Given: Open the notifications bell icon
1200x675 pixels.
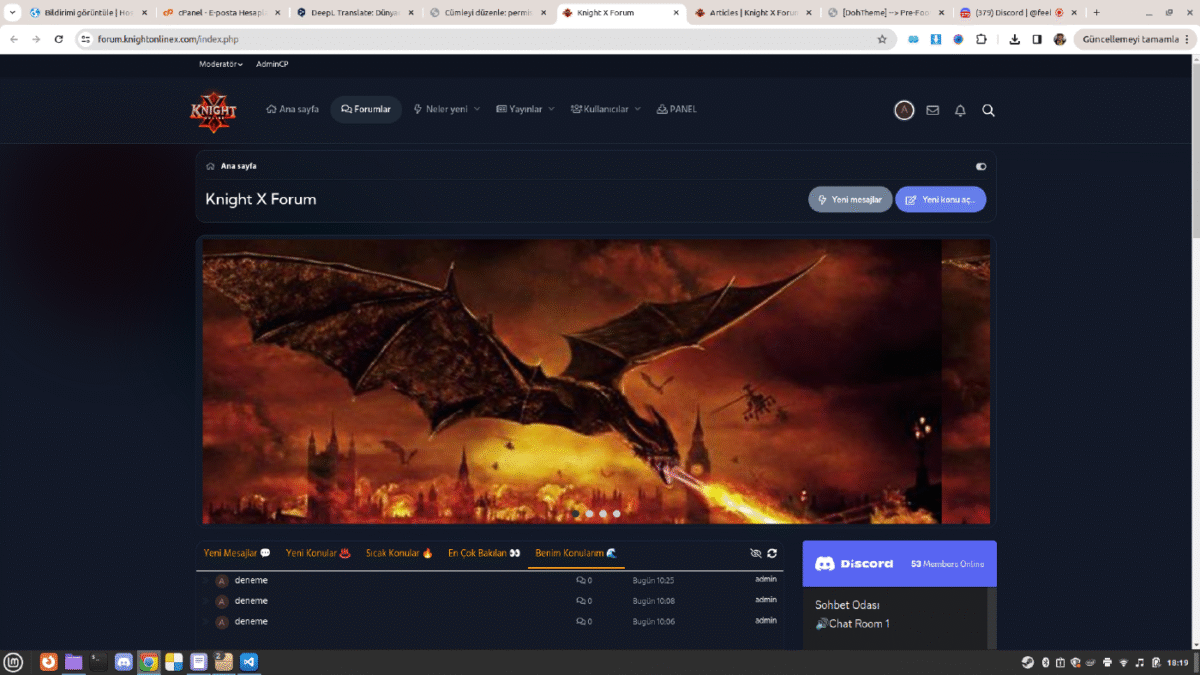Looking at the screenshot, I should pos(960,110).
